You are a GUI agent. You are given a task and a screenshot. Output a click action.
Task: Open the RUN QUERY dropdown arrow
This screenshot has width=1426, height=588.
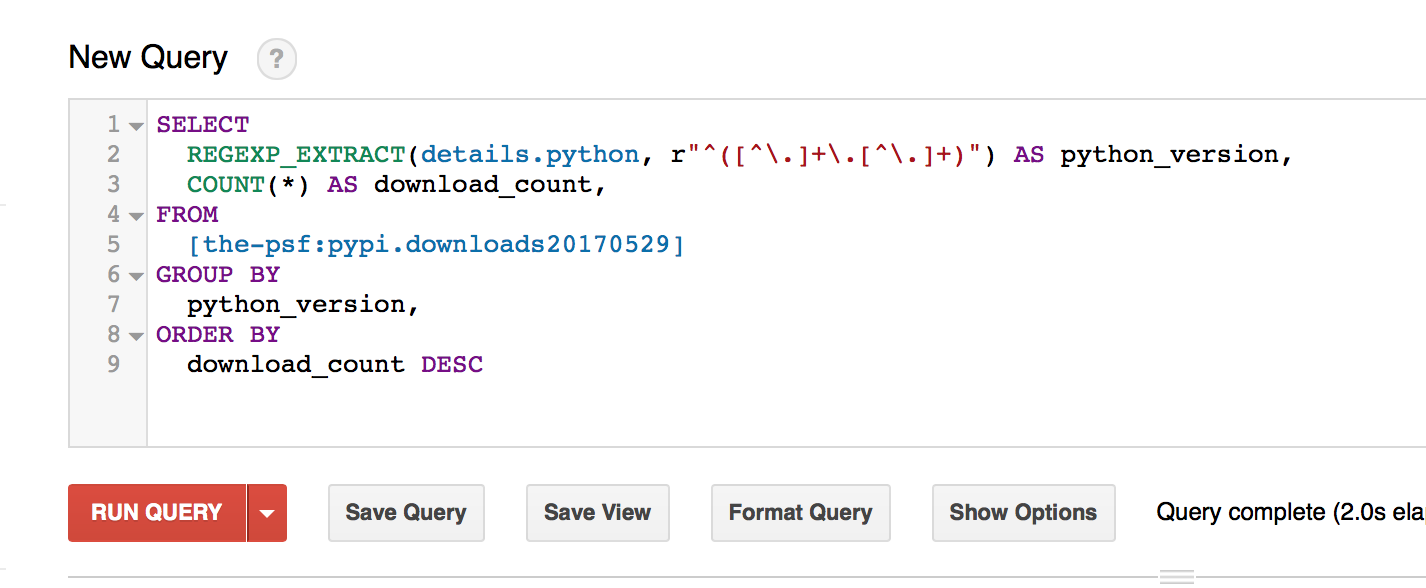click(x=268, y=512)
